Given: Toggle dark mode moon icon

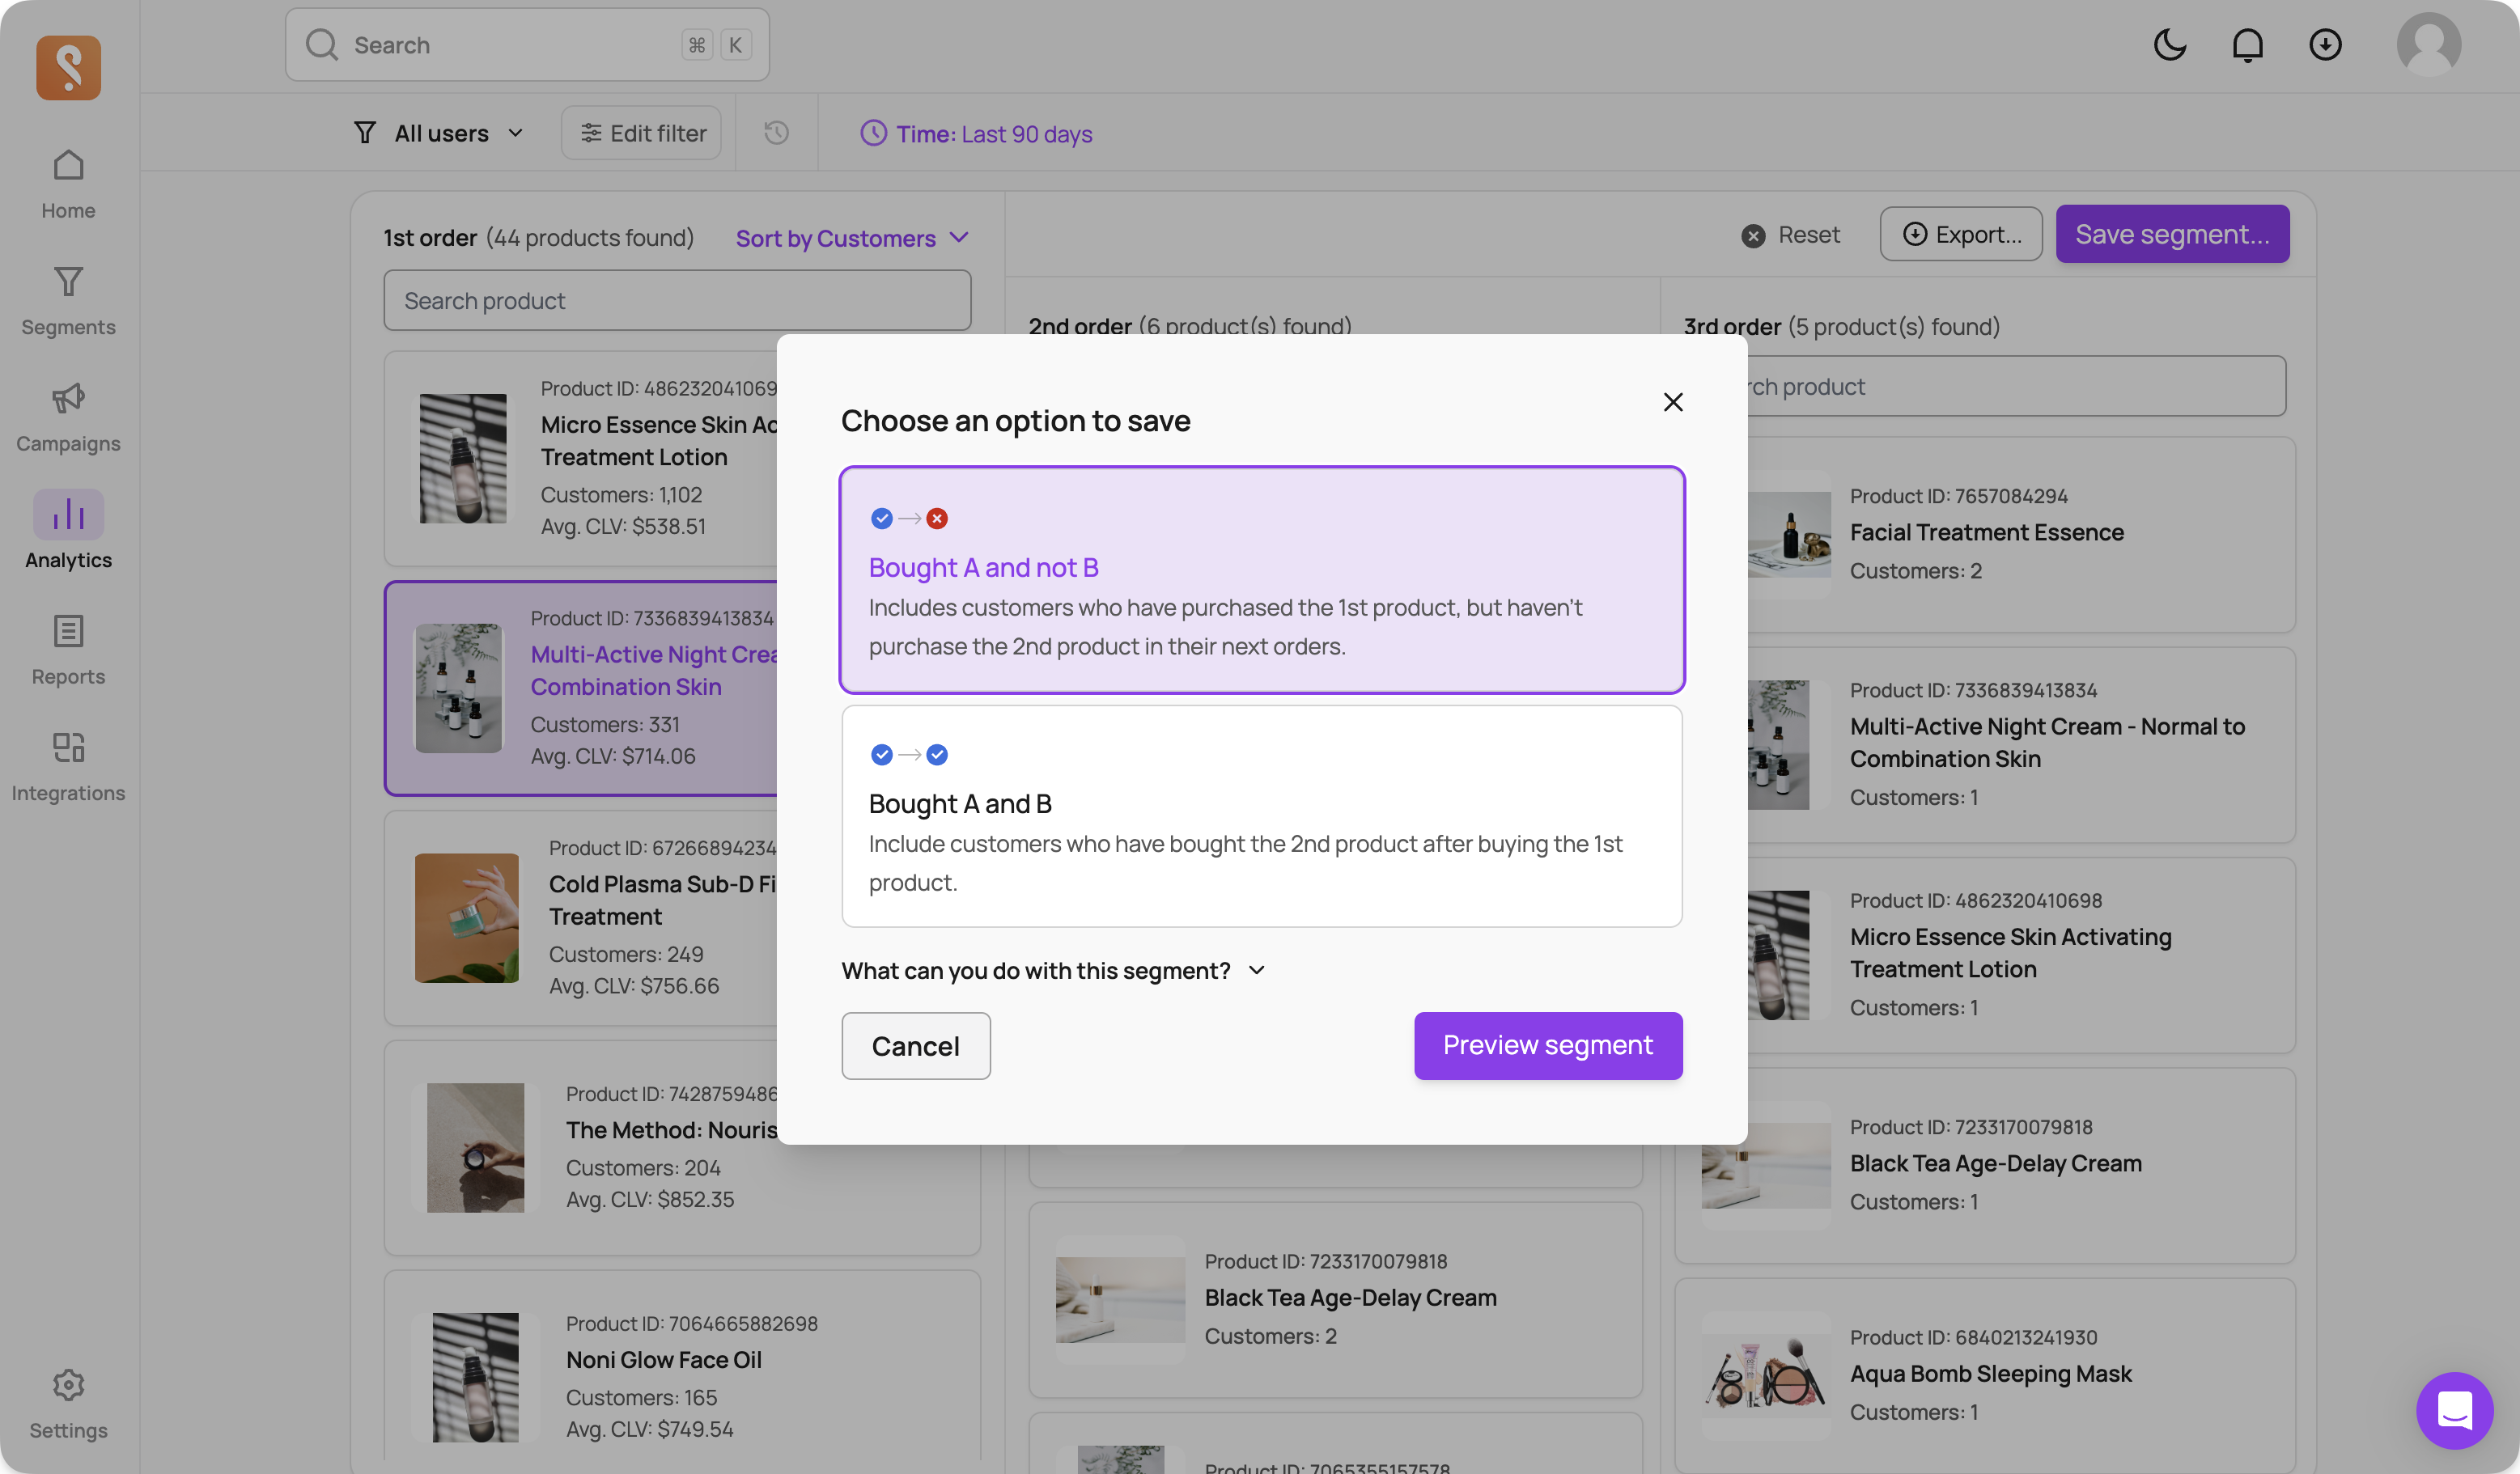Looking at the screenshot, I should [2169, 44].
